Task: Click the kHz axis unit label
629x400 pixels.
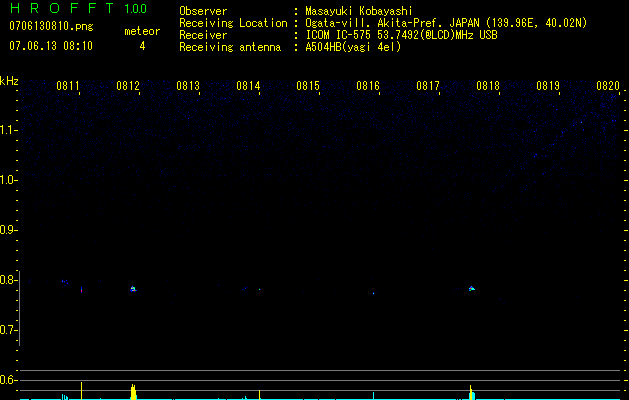Action: [9, 81]
